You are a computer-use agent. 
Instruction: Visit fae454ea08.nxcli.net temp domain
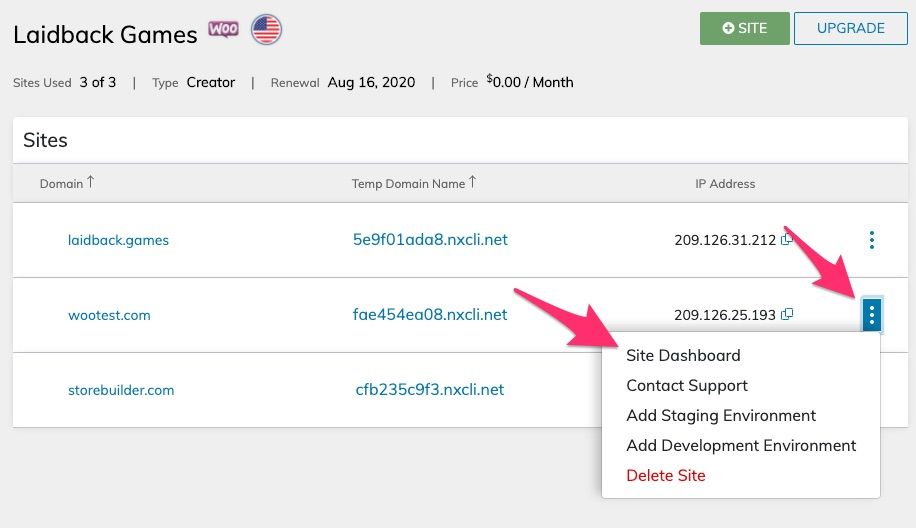[430, 314]
